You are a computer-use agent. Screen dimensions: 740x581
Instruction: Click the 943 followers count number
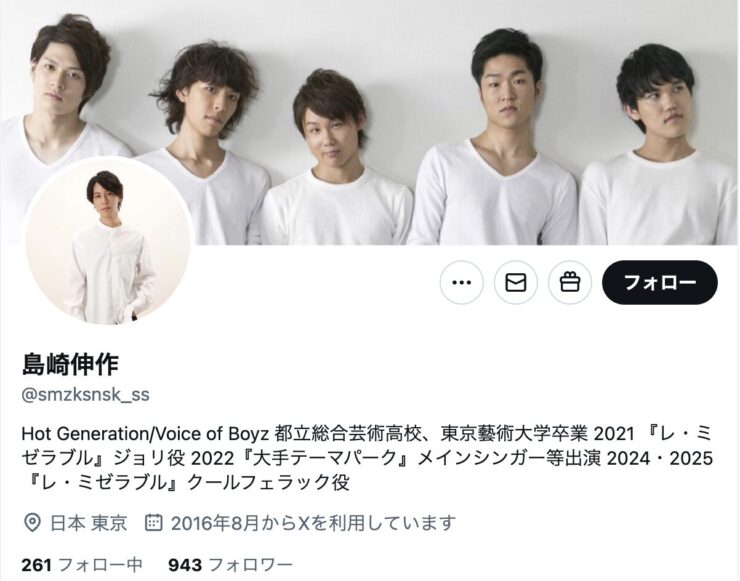point(185,564)
